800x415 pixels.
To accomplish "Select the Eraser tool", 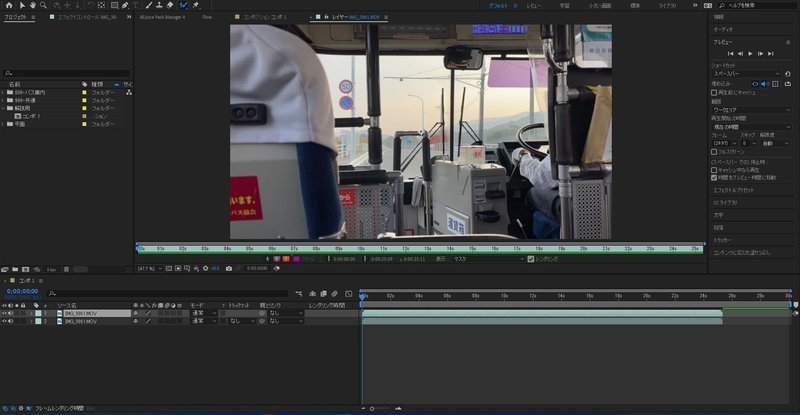I will tap(170, 5).
